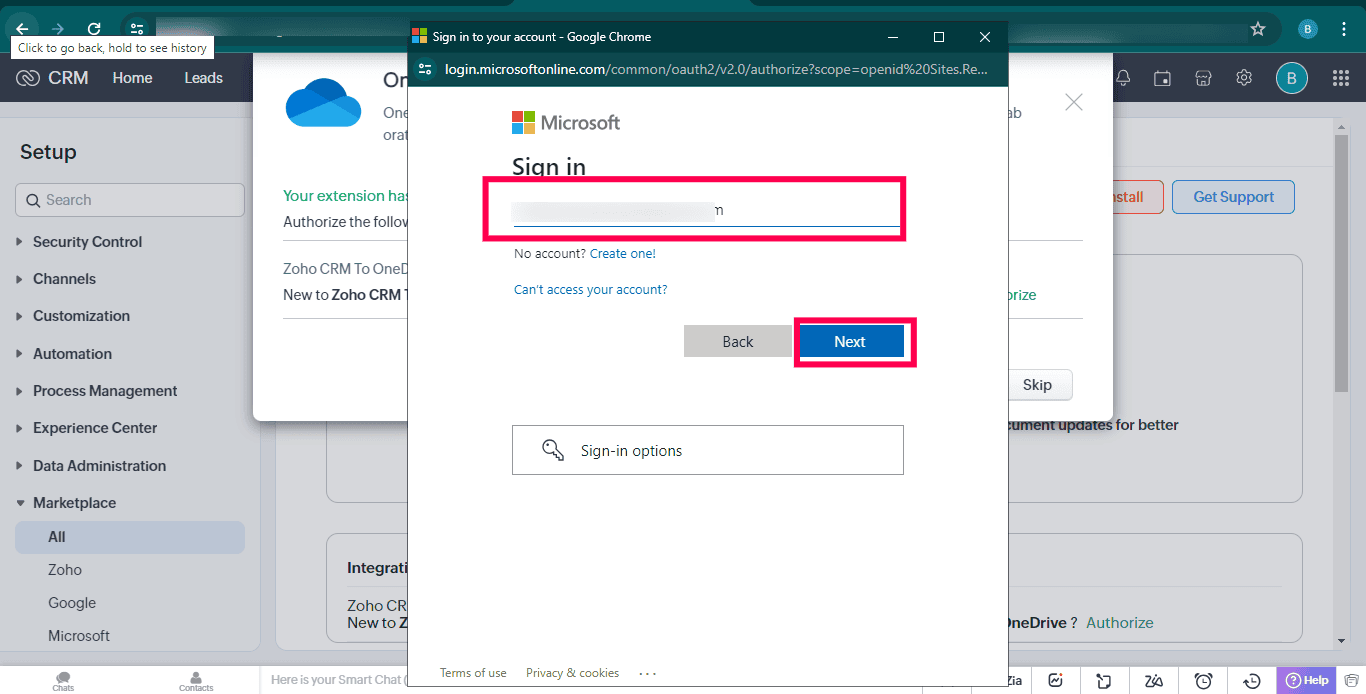Open the Leads tab in CRM

tap(203, 78)
